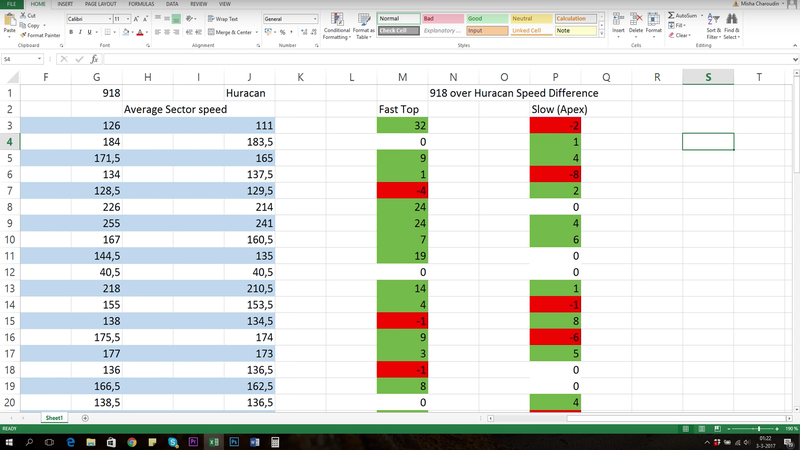The image size is (800, 450).
Task: Open the font size dropdown
Action: click(128, 19)
